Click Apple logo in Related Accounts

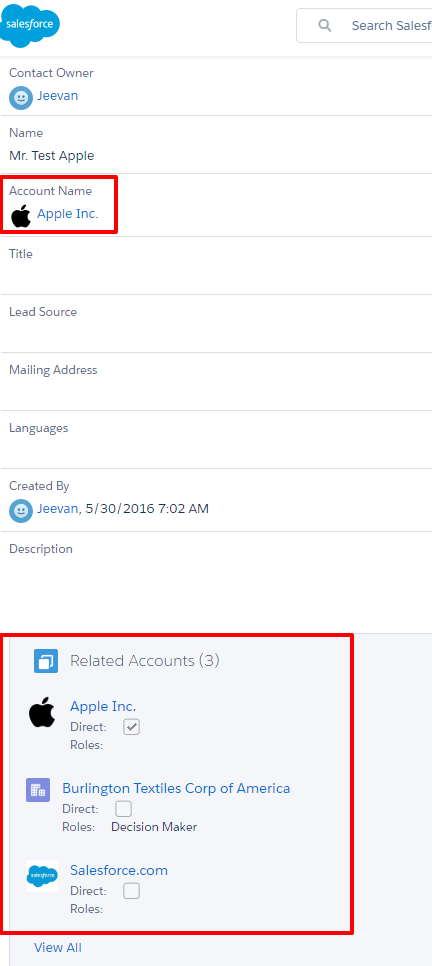42,713
